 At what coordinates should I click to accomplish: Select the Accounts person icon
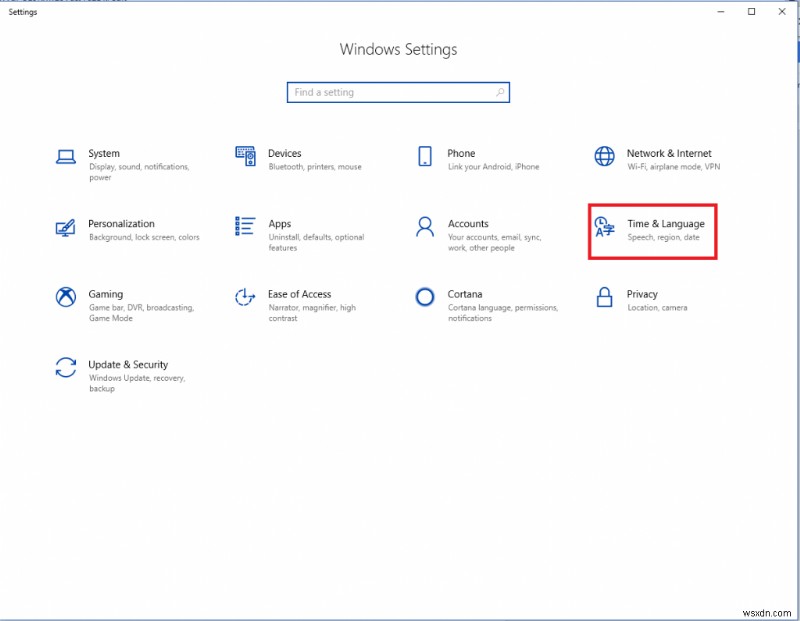click(x=424, y=227)
